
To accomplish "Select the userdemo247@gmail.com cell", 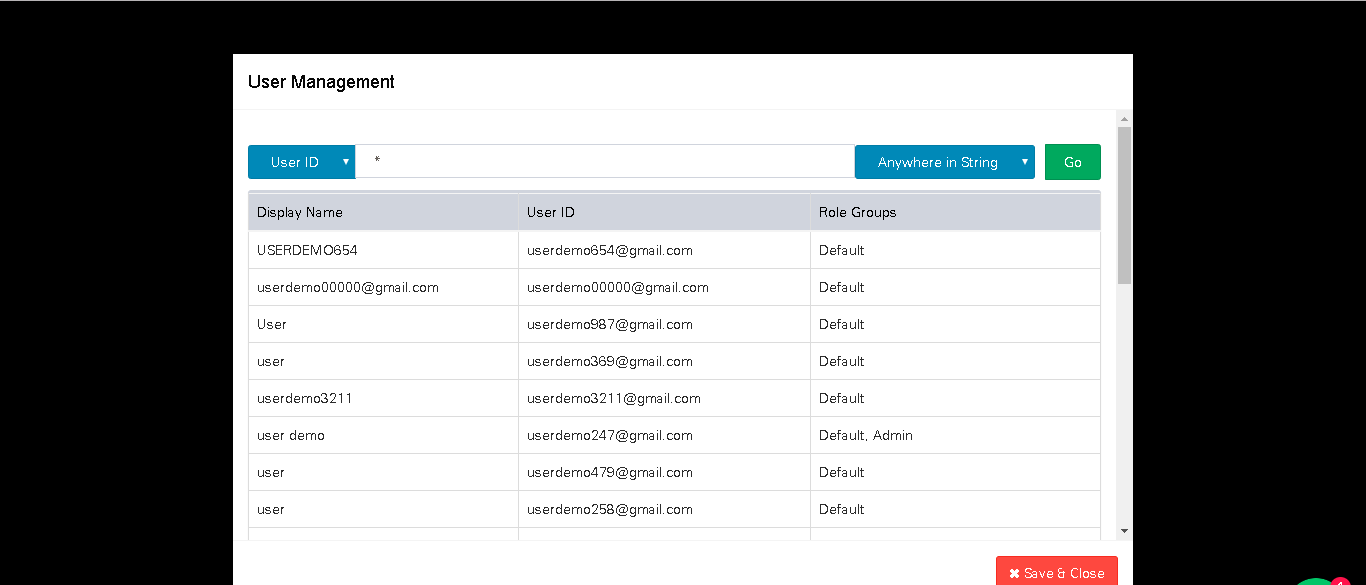I will pos(665,435).
